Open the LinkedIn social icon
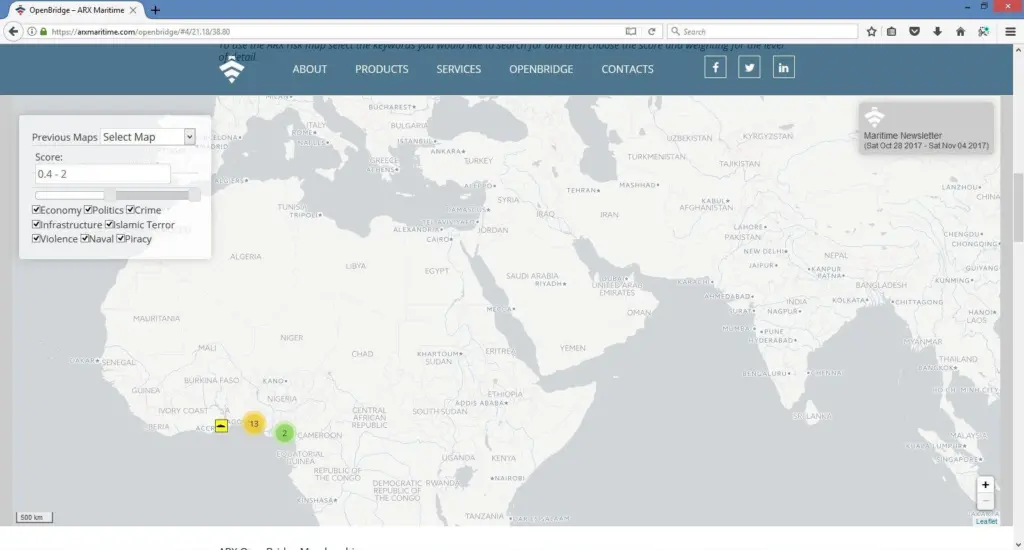 (783, 67)
